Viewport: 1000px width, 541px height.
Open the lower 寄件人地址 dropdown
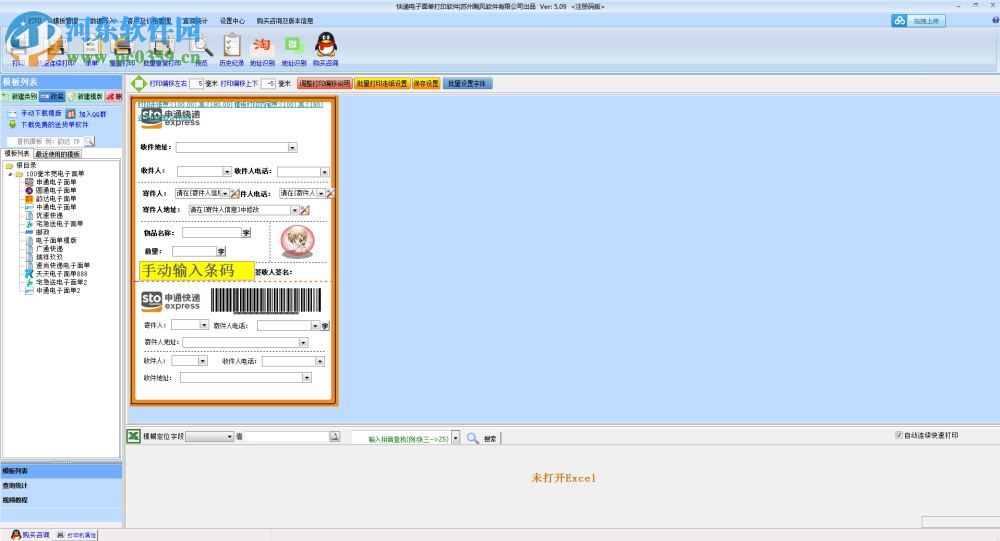(304, 343)
